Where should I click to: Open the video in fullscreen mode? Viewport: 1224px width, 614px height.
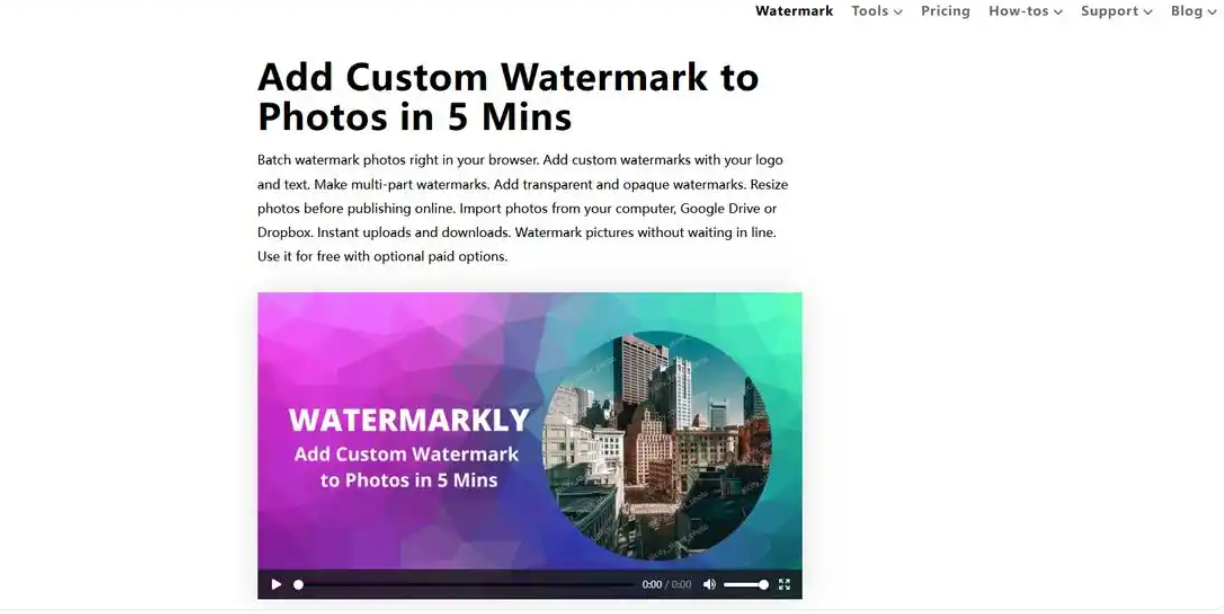pos(784,585)
